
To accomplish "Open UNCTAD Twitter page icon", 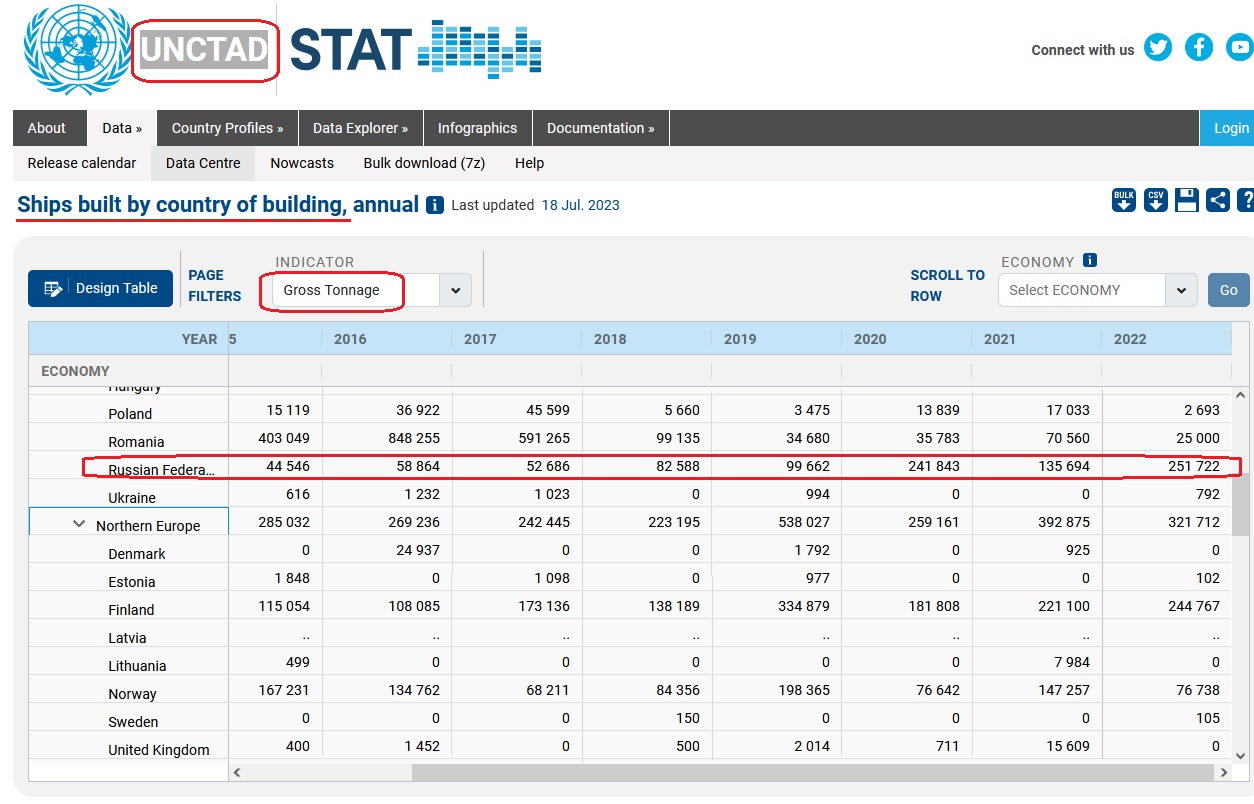I will tap(1158, 47).
